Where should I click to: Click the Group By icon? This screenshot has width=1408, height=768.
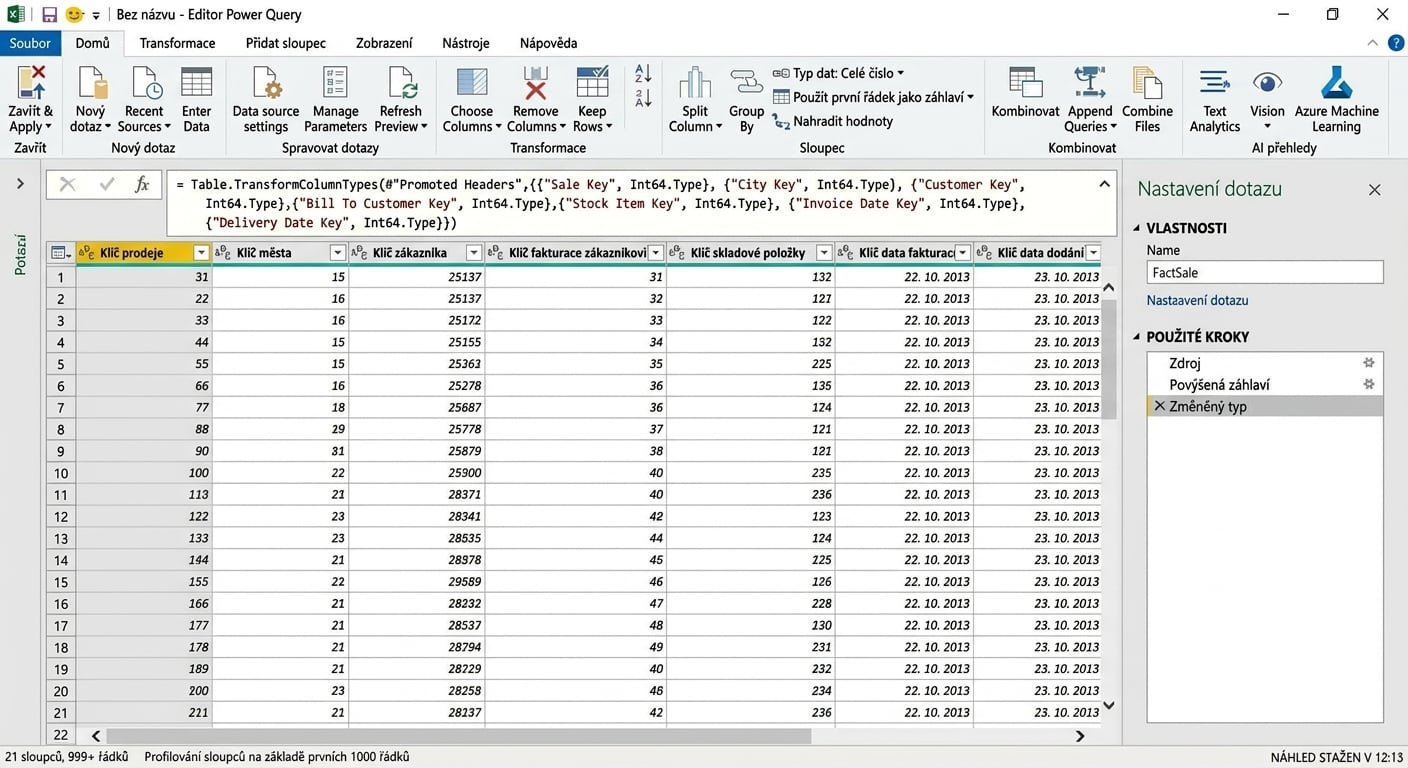pos(746,84)
